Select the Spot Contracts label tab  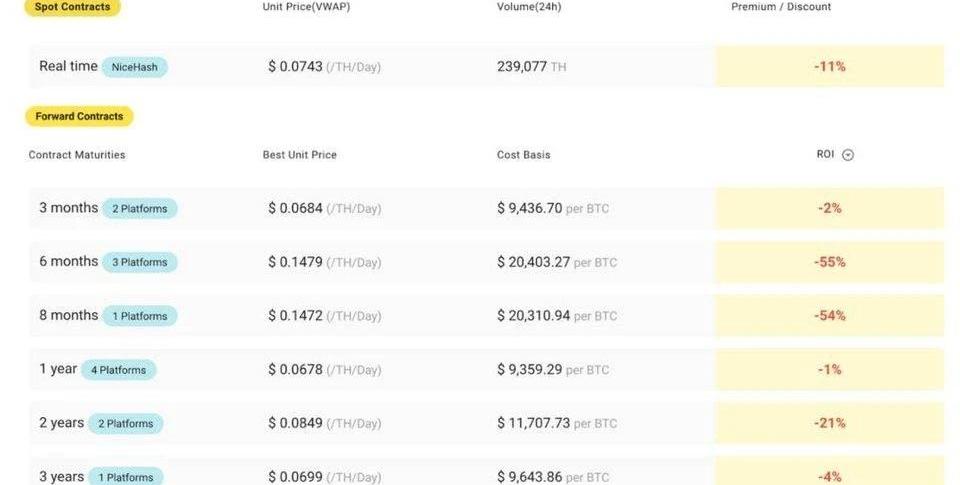(x=71, y=7)
